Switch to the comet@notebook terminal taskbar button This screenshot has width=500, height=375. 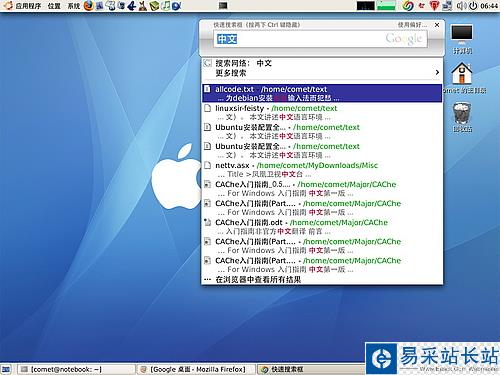[76, 369]
